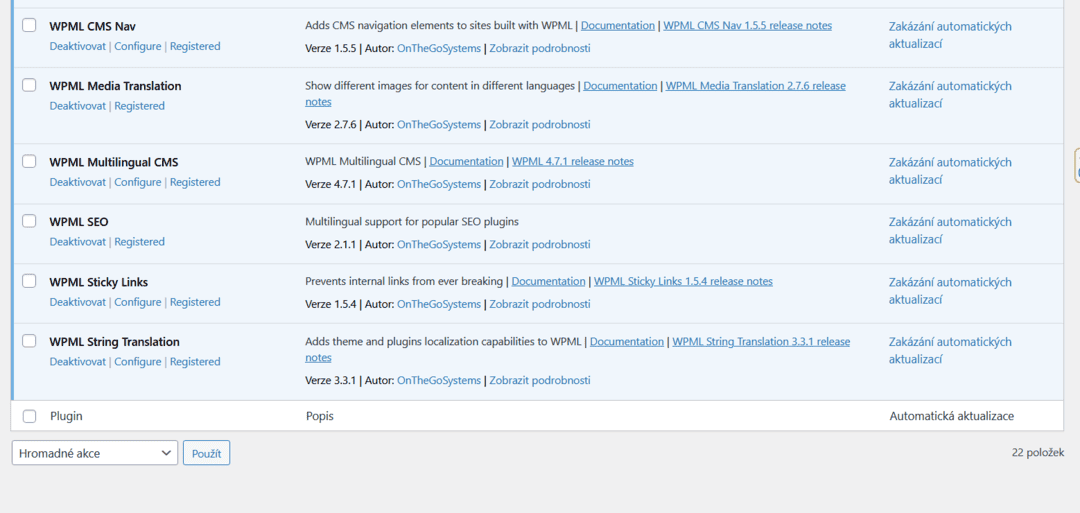The width and height of the screenshot is (1080, 513).
Task: Click OnTheGoSystems in WPML Multilingual CMS row
Action: pyautogui.click(x=439, y=185)
